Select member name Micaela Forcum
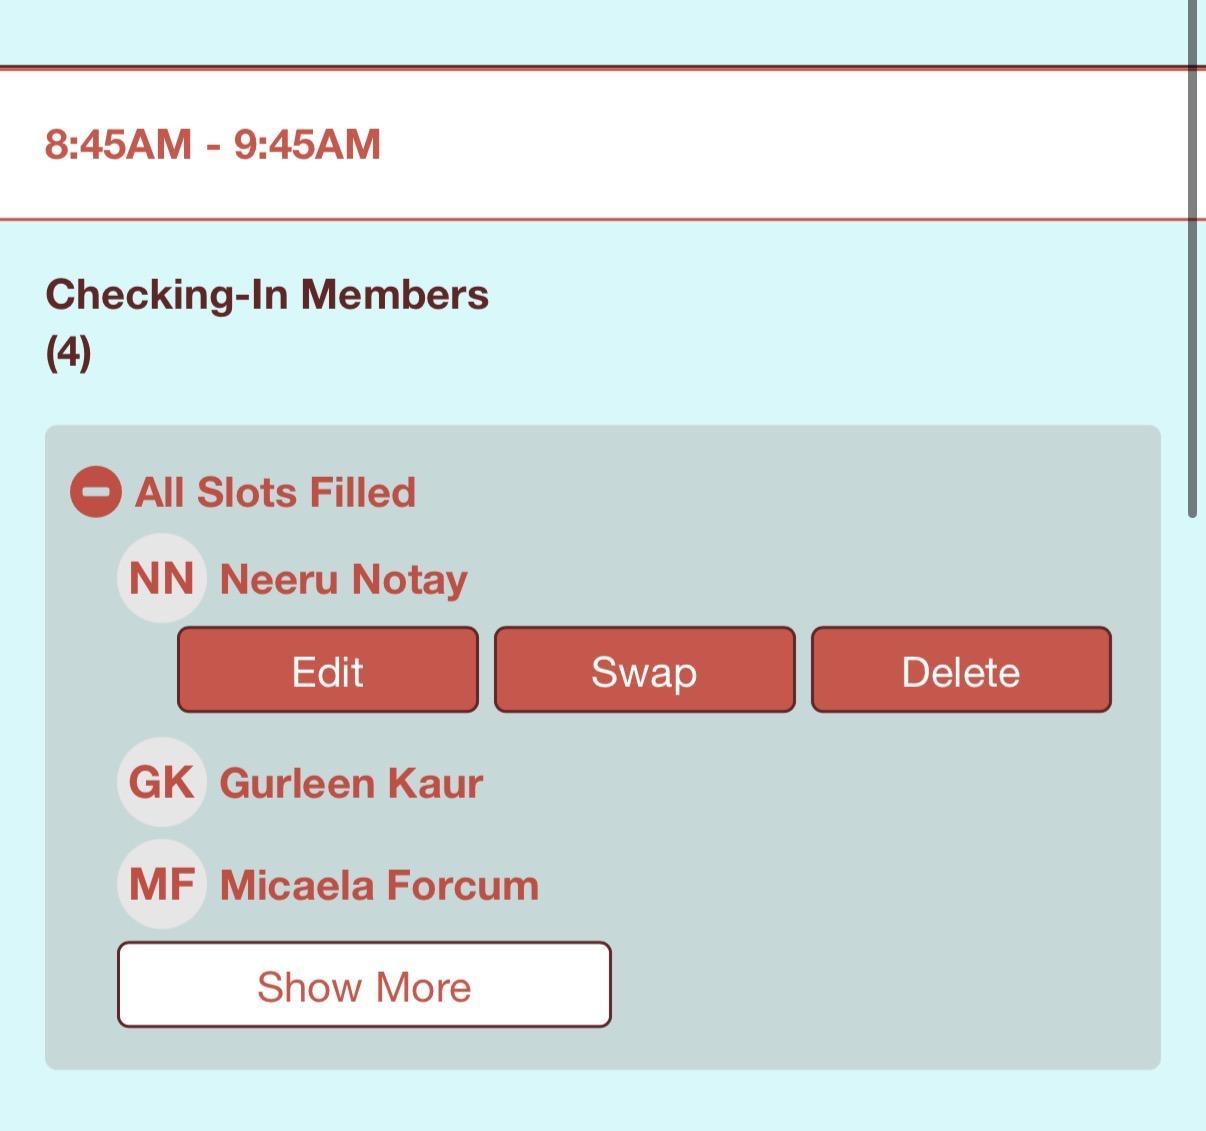1206x1131 pixels. coord(379,886)
